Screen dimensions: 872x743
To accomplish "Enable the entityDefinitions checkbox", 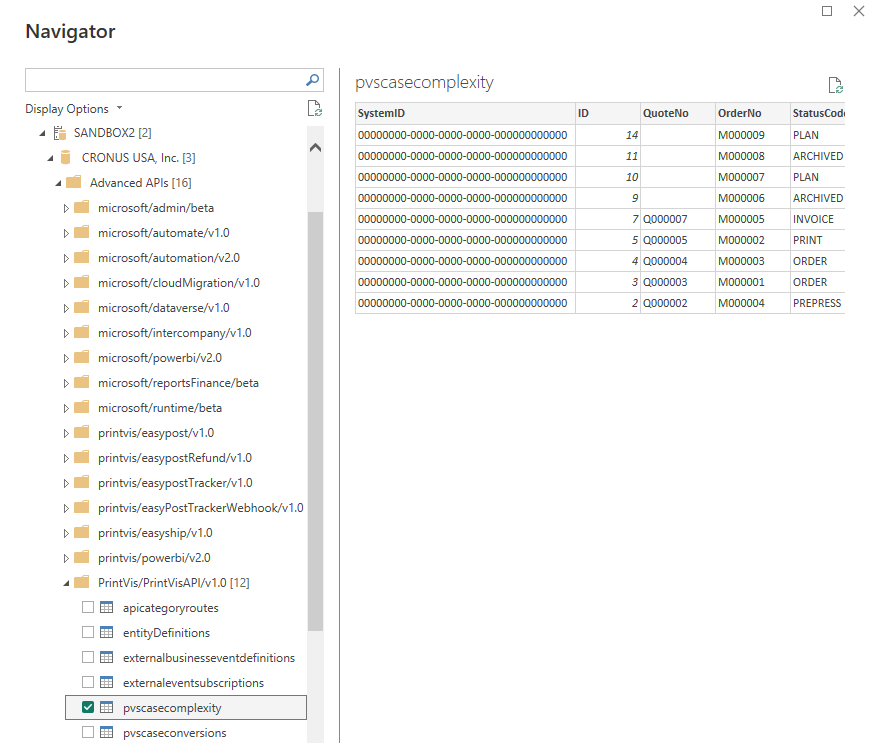I will pyautogui.click(x=88, y=633).
